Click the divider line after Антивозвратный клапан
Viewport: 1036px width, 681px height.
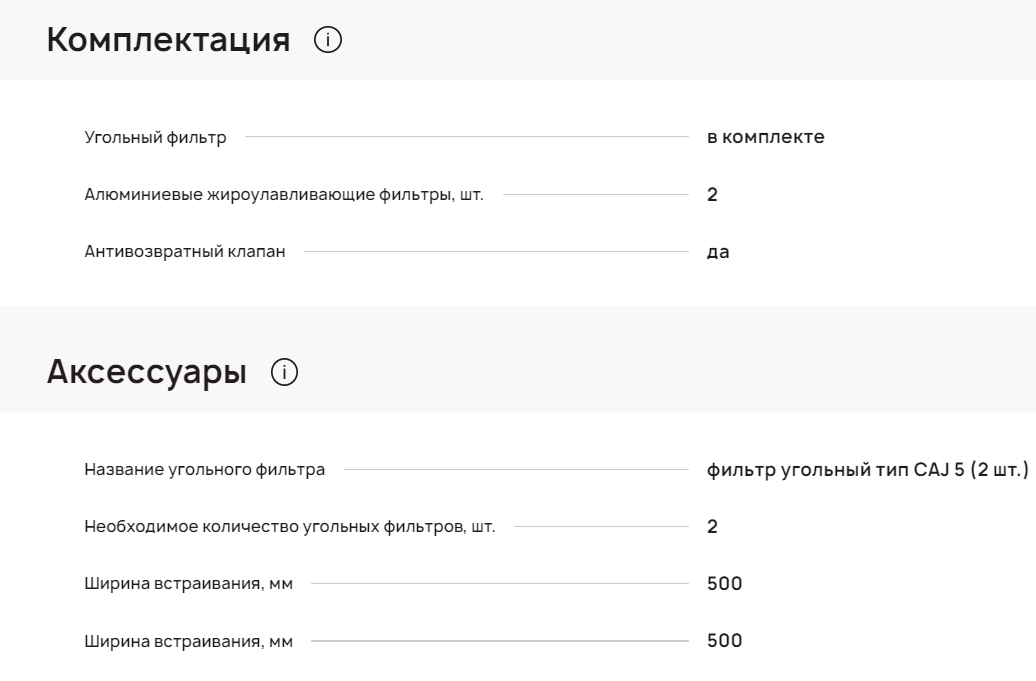tap(496, 251)
